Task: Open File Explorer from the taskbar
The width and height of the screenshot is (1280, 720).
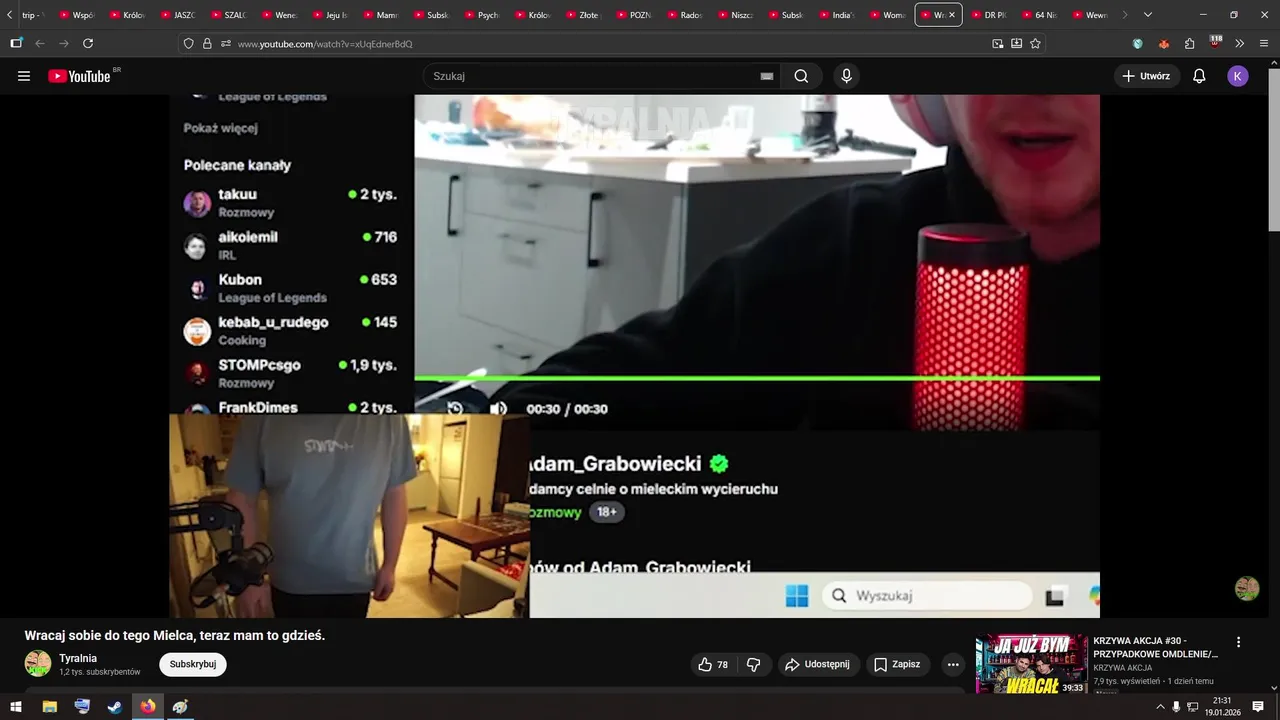Action: (x=49, y=707)
